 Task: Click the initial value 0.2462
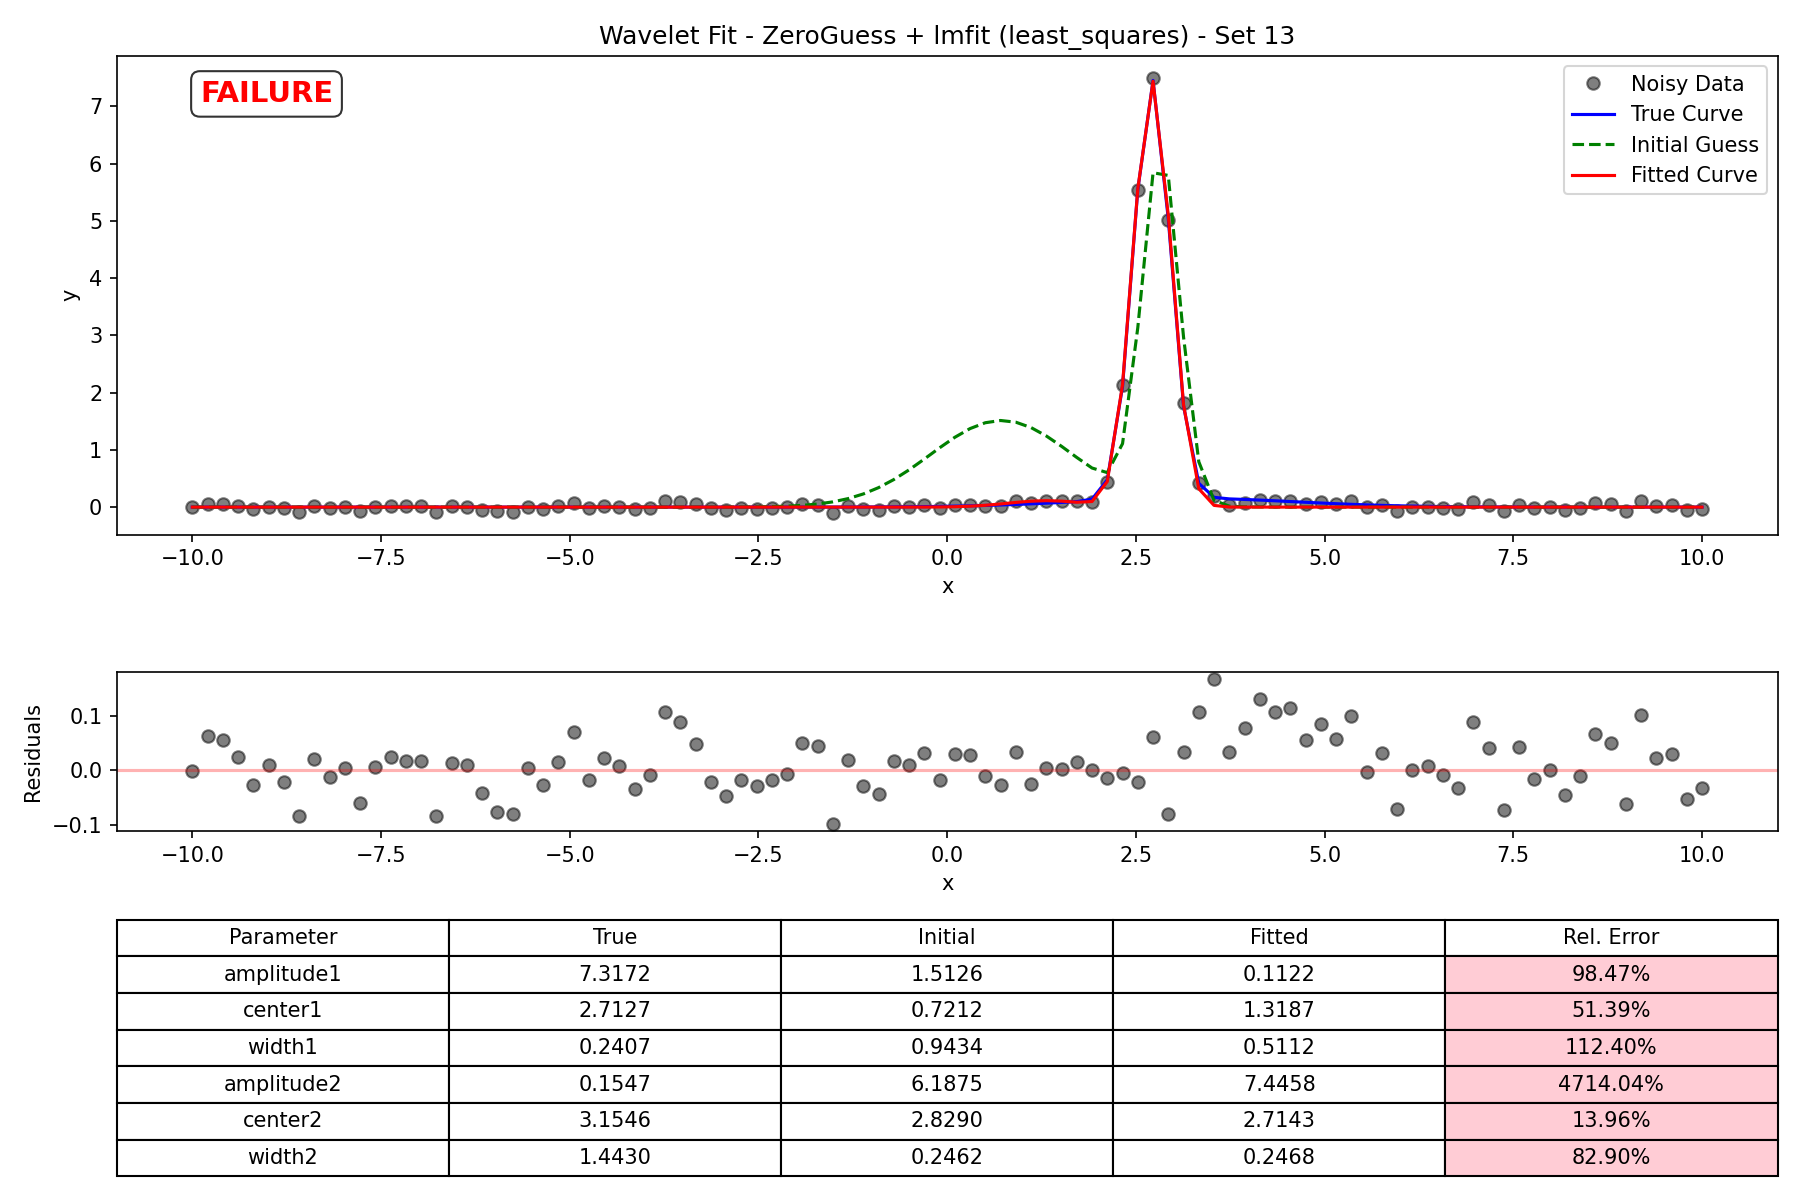[x=947, y=1157]
